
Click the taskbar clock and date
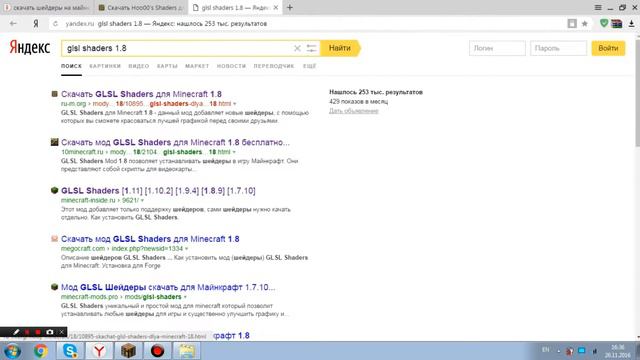617,351
